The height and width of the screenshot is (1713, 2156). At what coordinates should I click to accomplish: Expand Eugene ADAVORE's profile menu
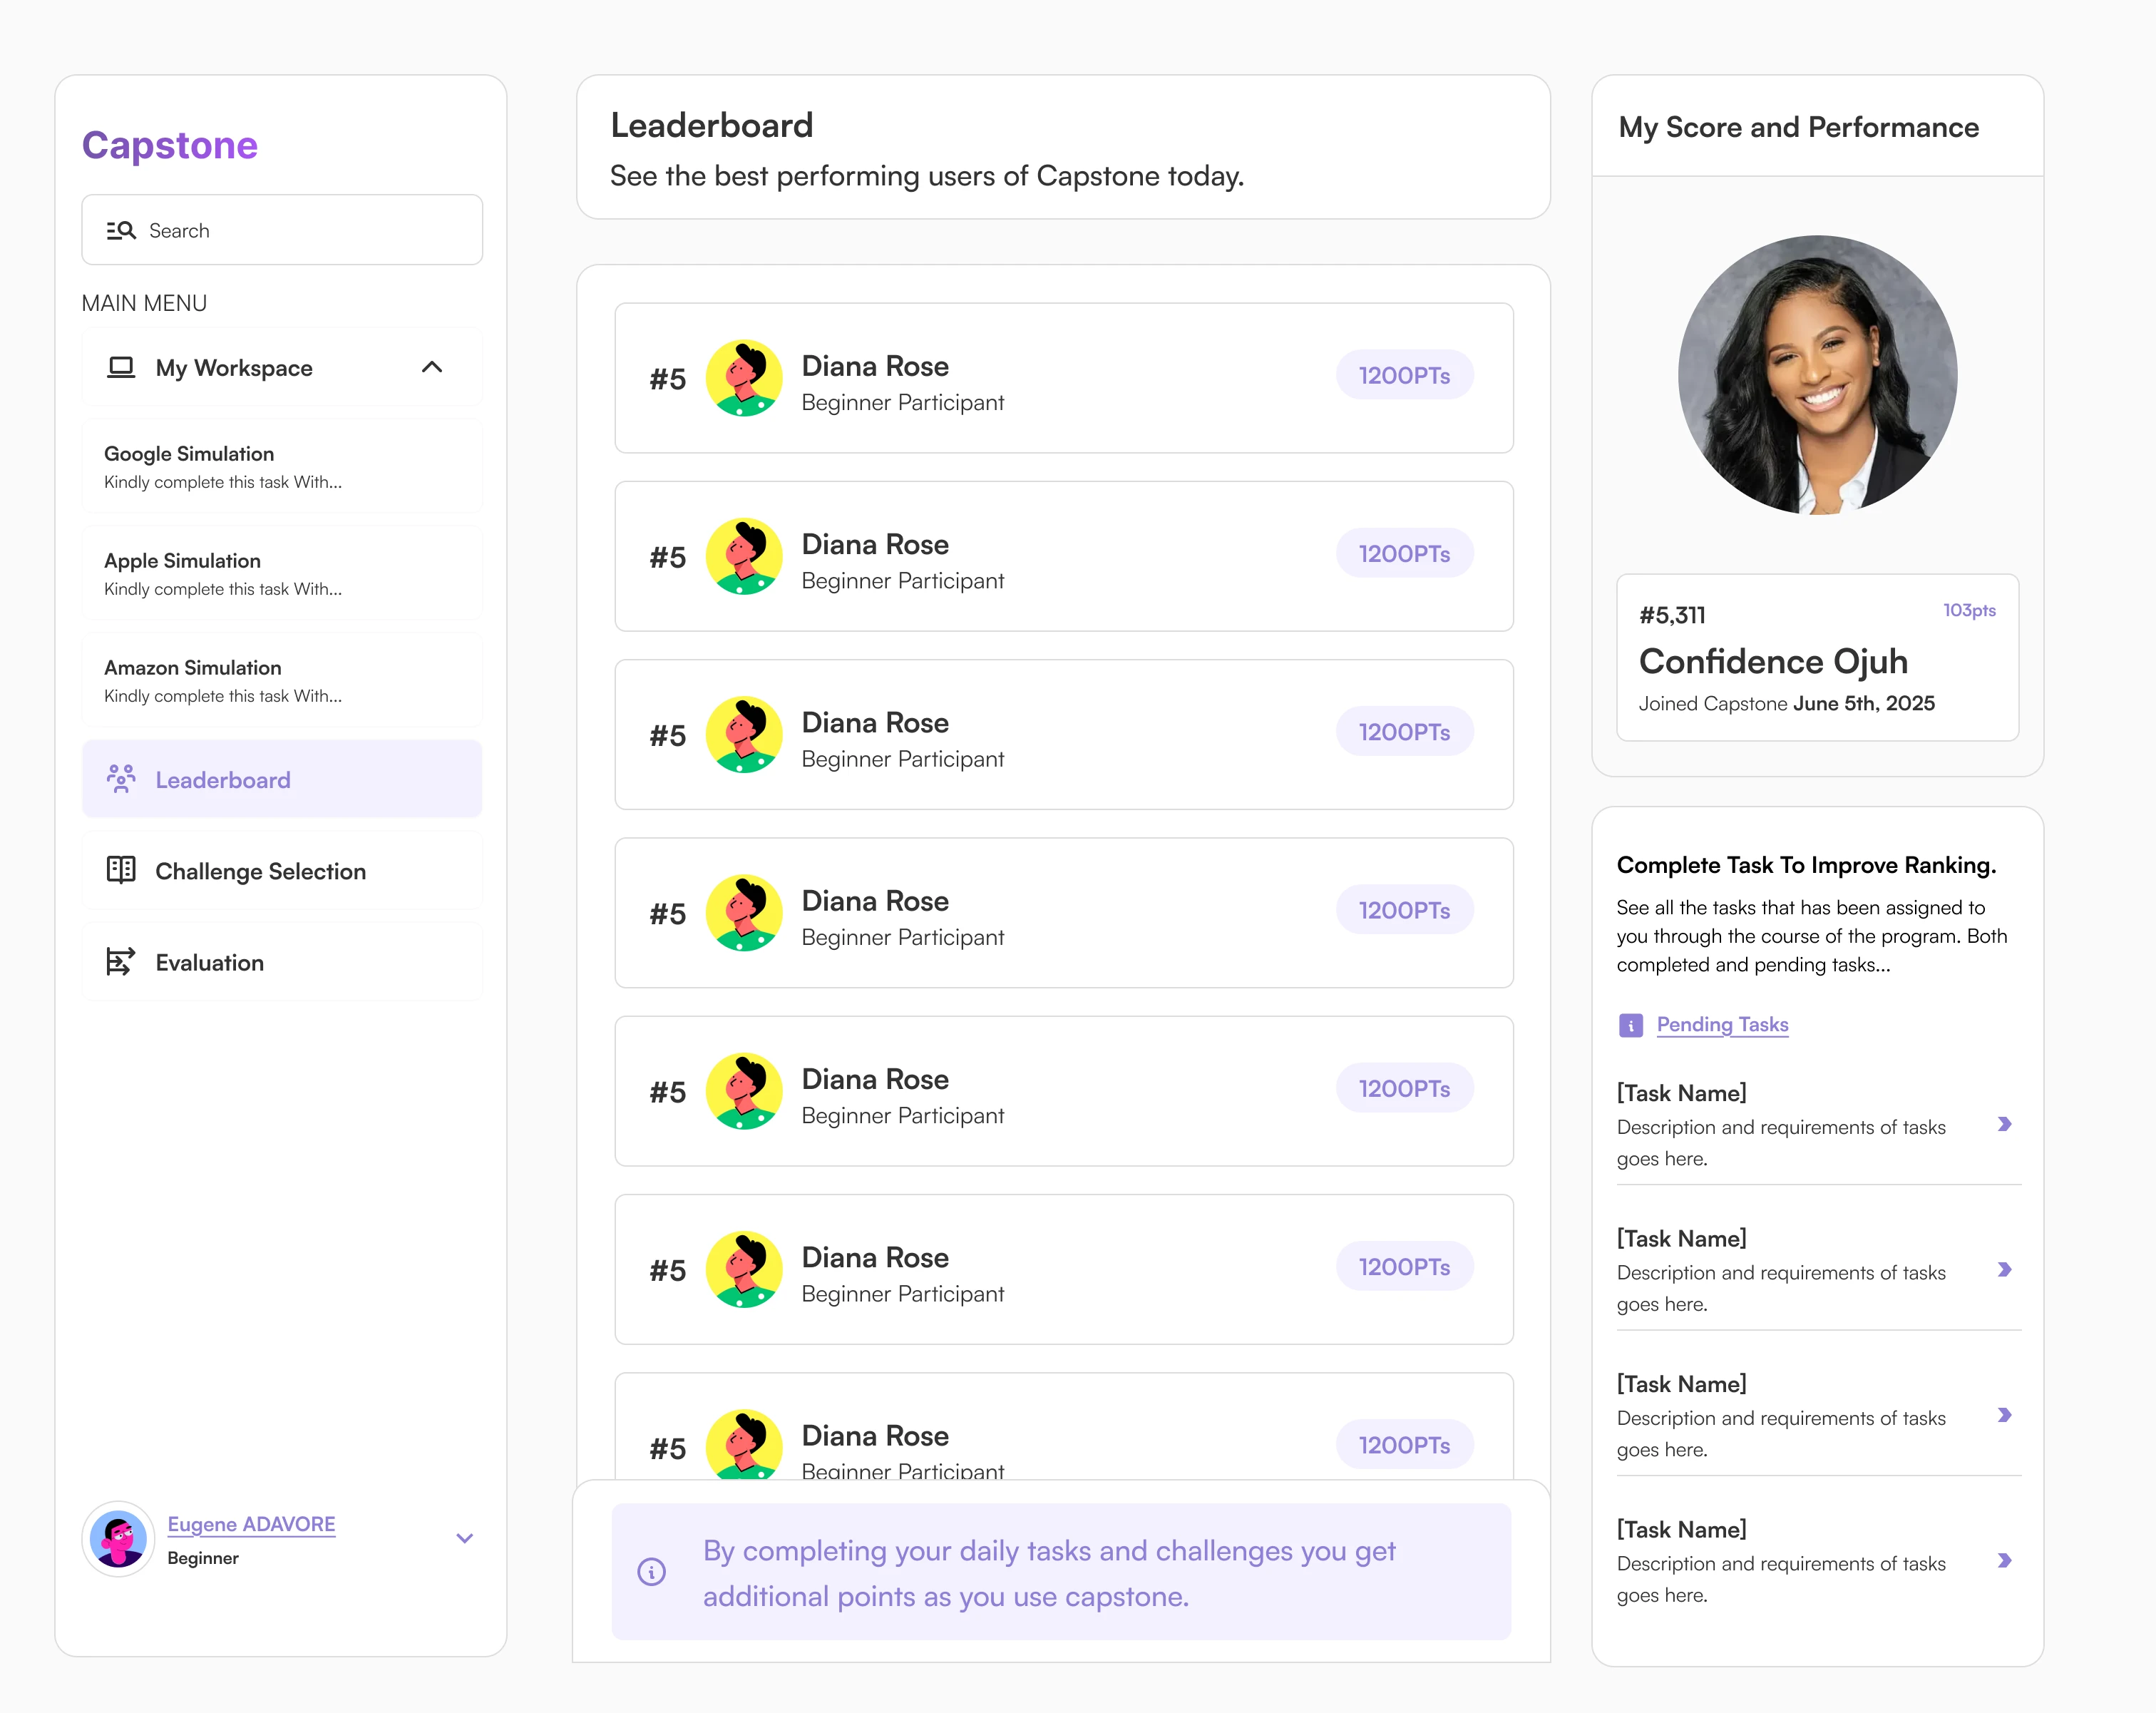tap(464, 1539)
